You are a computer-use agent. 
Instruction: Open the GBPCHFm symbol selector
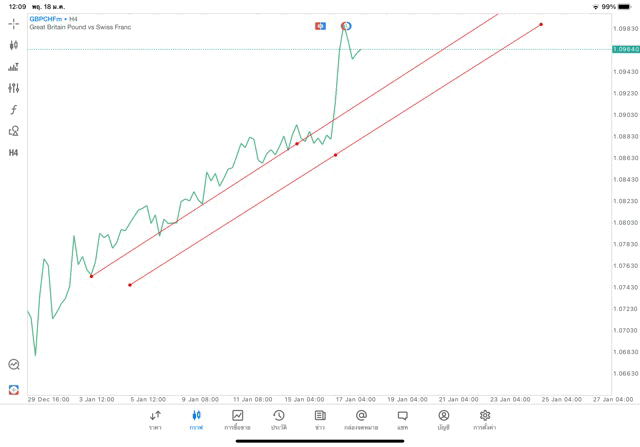[x=46, y=18]
